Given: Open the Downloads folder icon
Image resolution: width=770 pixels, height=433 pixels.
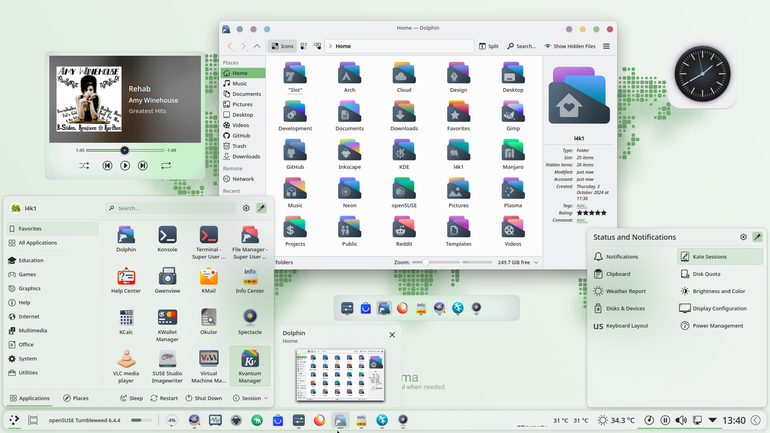Looking at the screenshot, I should click(x=404, y=116).
